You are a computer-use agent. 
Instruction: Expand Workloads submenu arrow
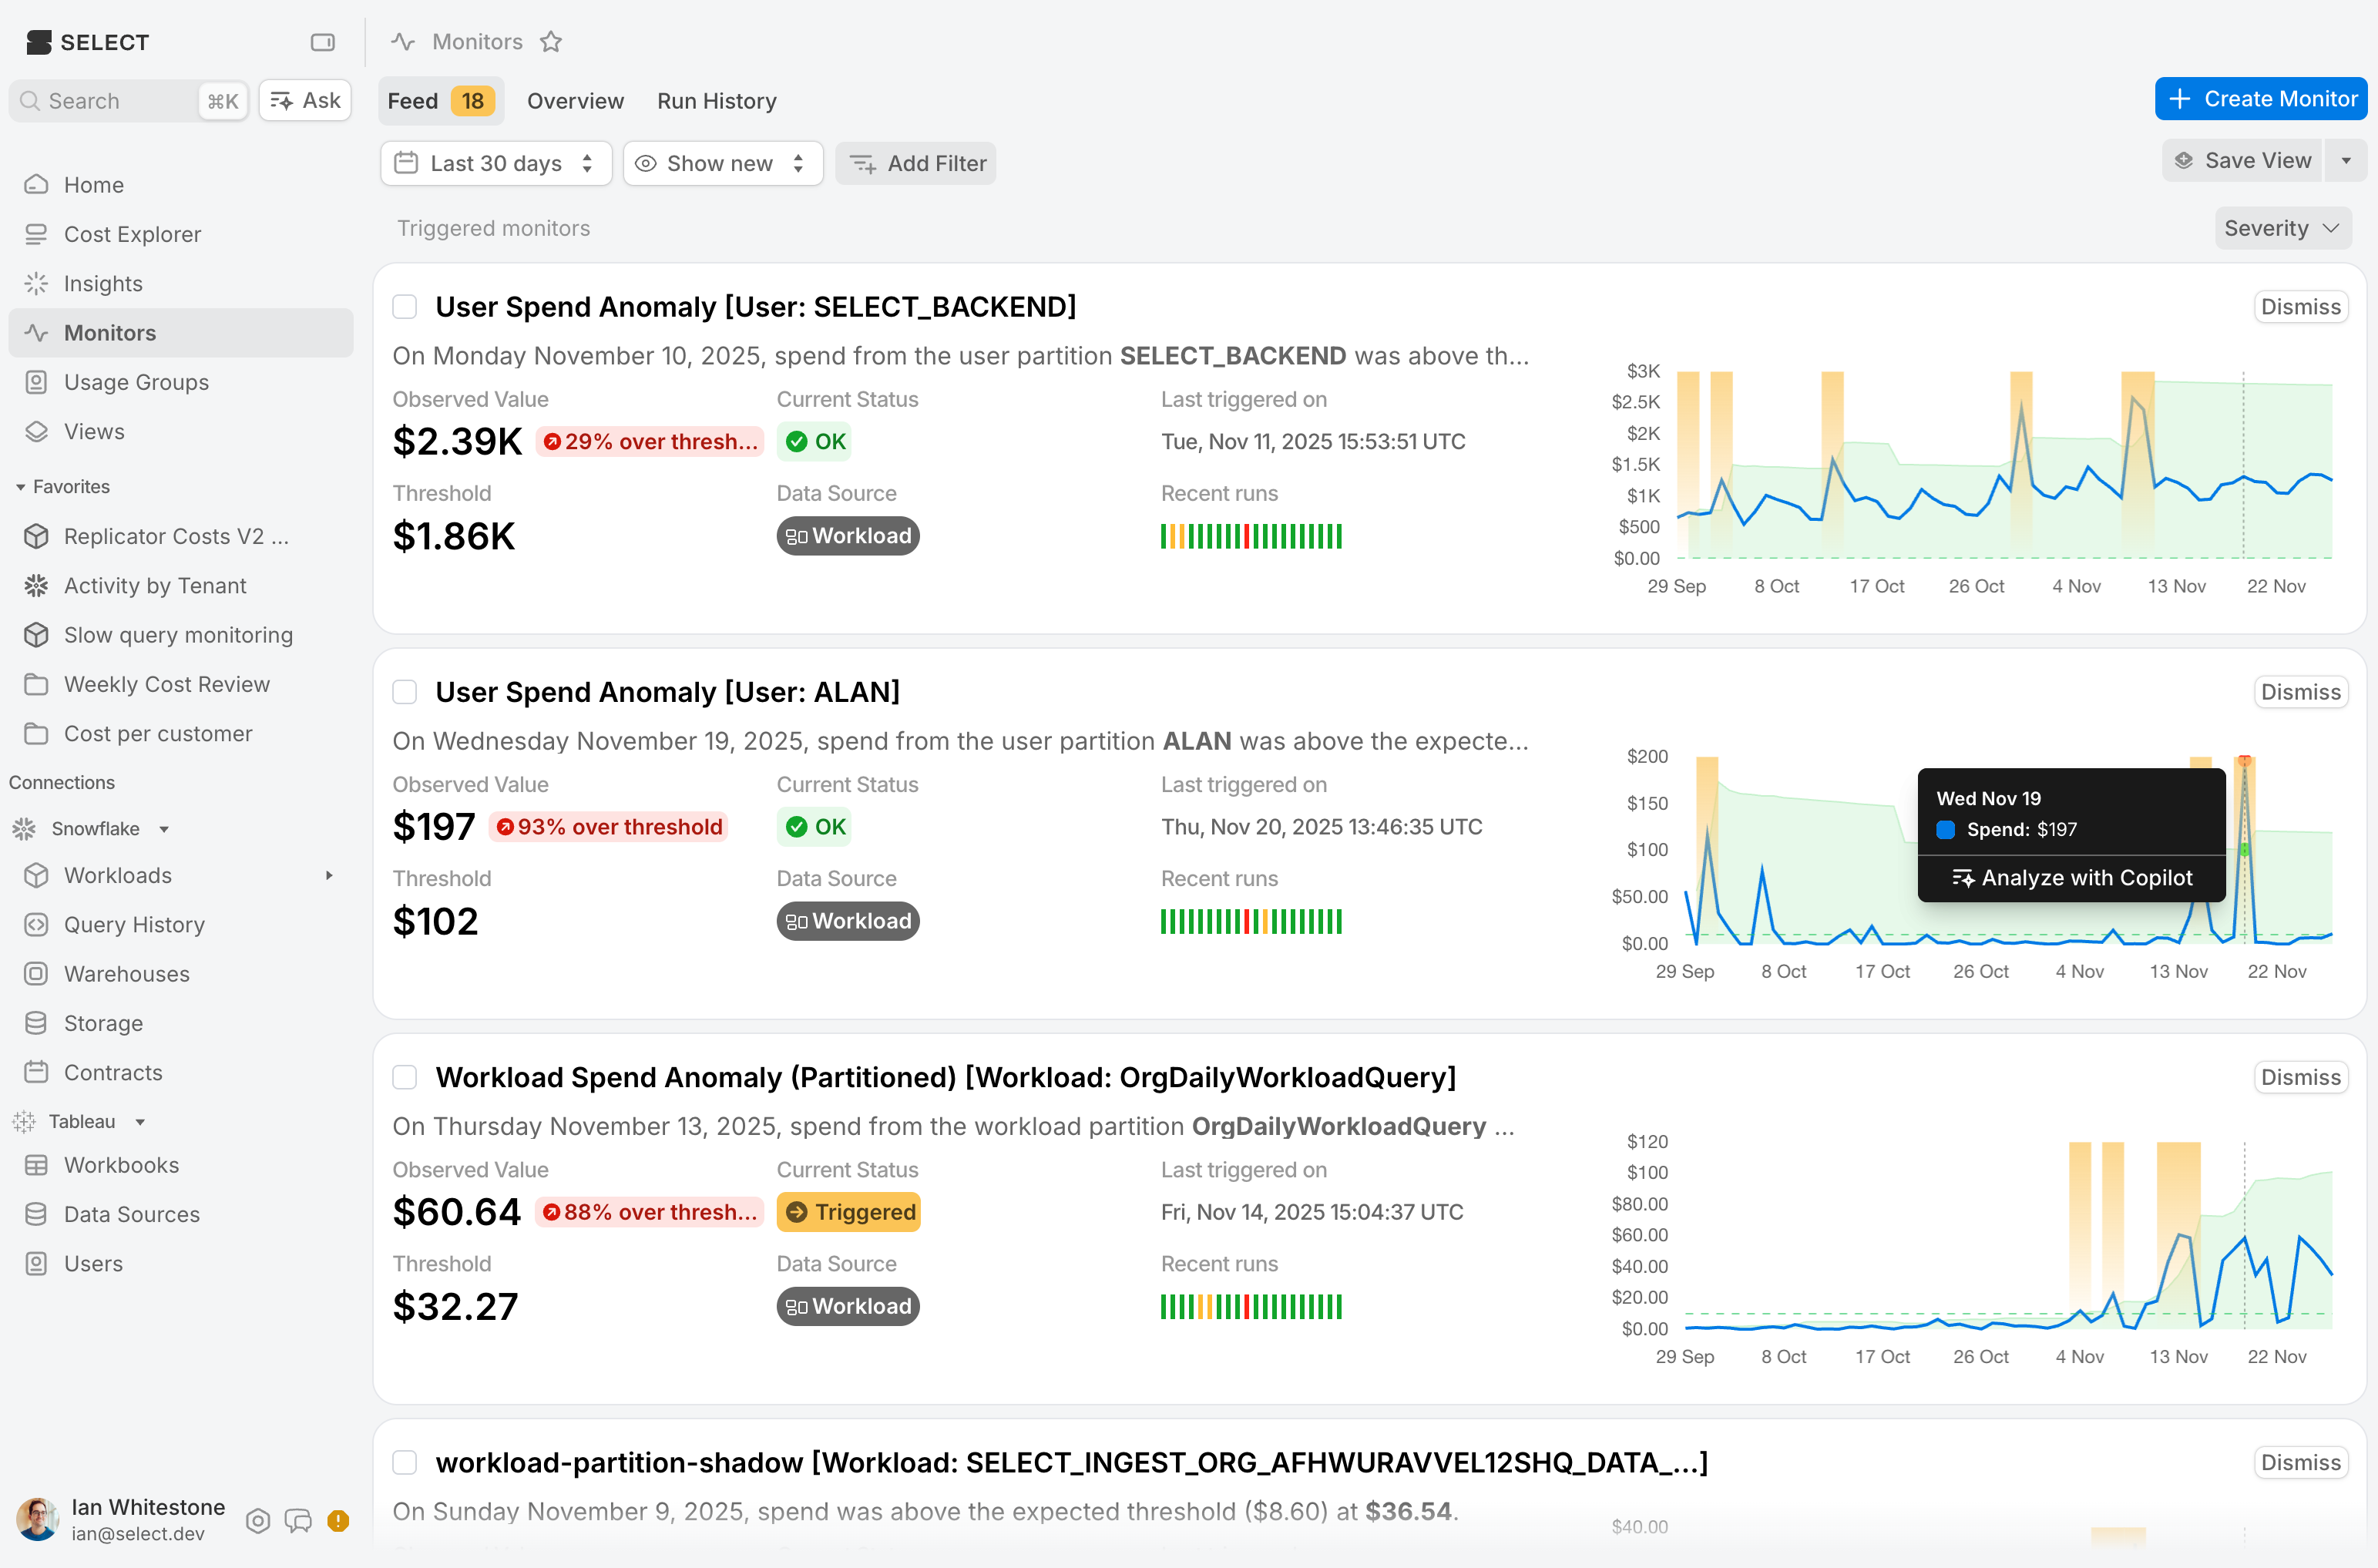click(x=329, y=876)
